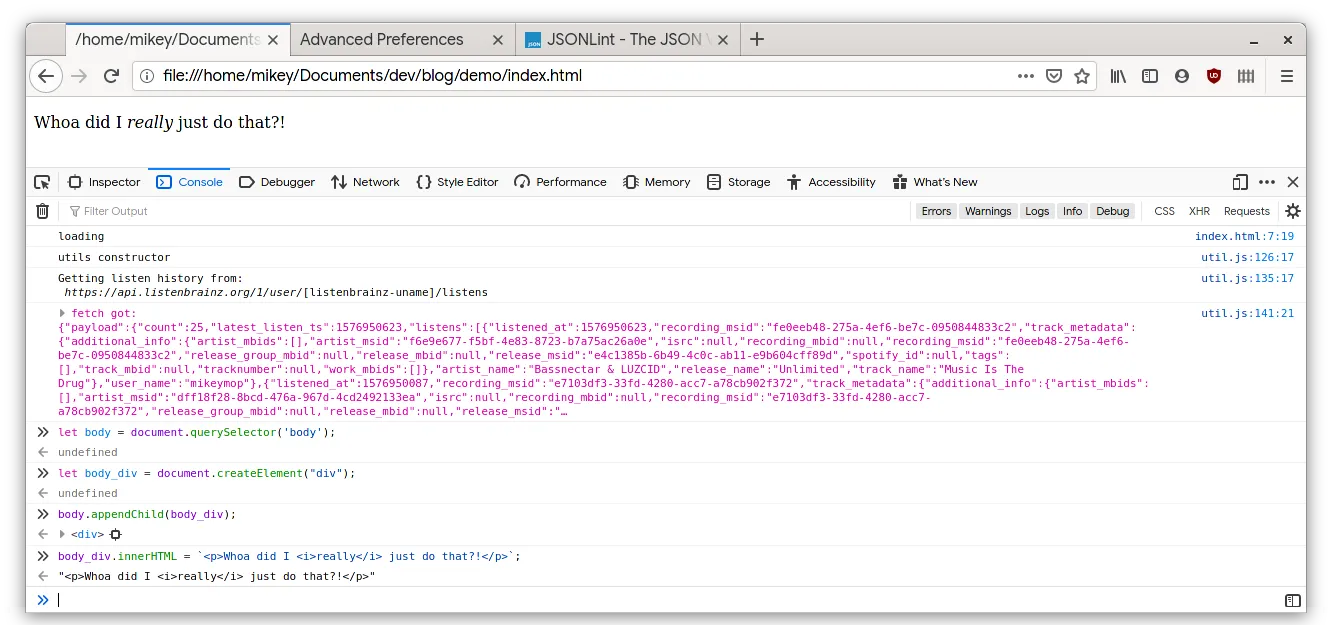Switch to the Style Editor tab
The height and width of the screenshot is (641, 1332).
(x=457, y=182)
